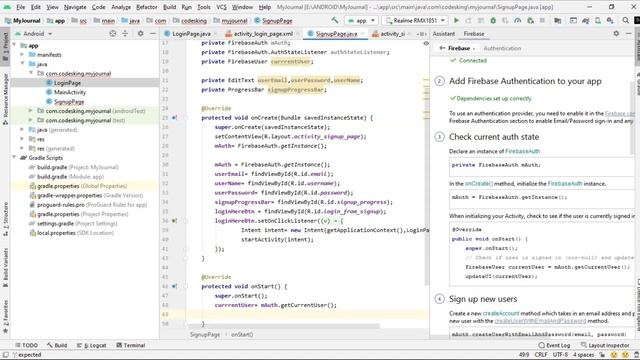The height and width of the screenshot is (360, 640).
Task: Open the TODO tool window
Action: 26,345
